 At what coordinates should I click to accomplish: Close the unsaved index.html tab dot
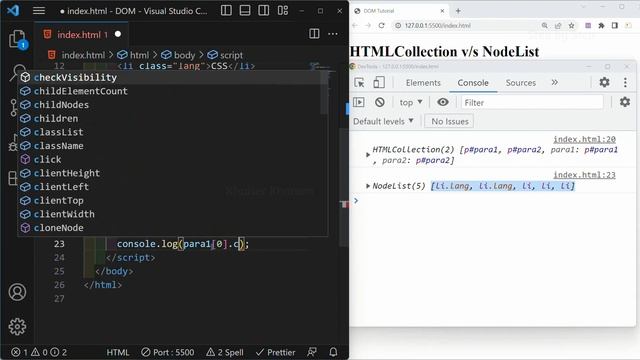(x=118, y=34)
